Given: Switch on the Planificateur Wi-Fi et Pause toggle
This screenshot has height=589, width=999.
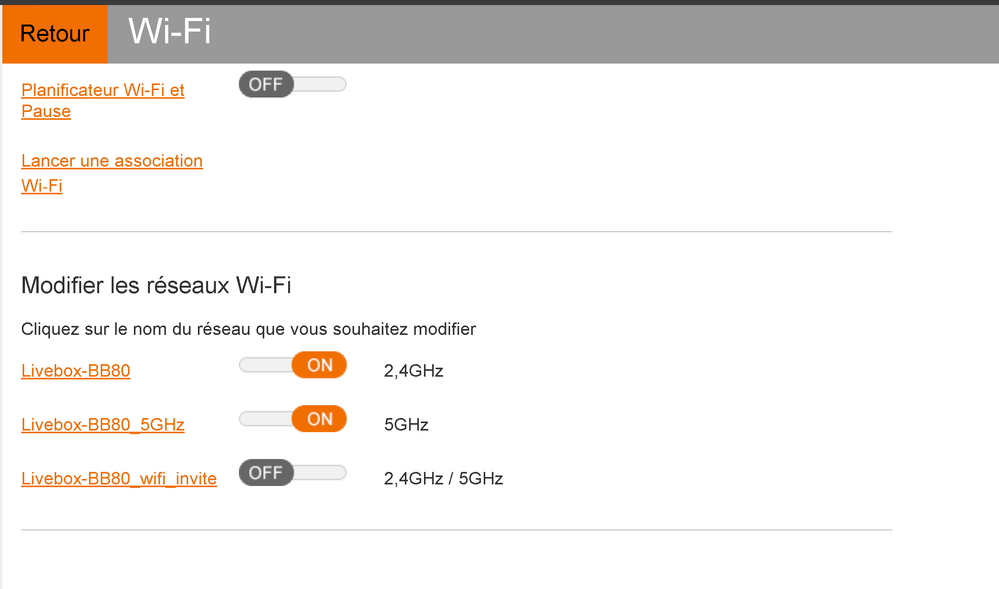Looking at the screenshot, I should [x=292, y=84].
